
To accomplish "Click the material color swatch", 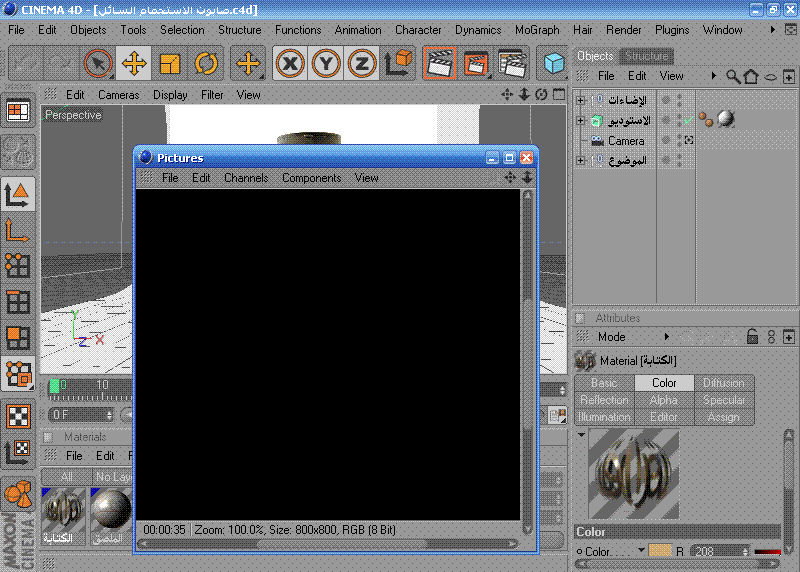I will (x=660, y=551).
